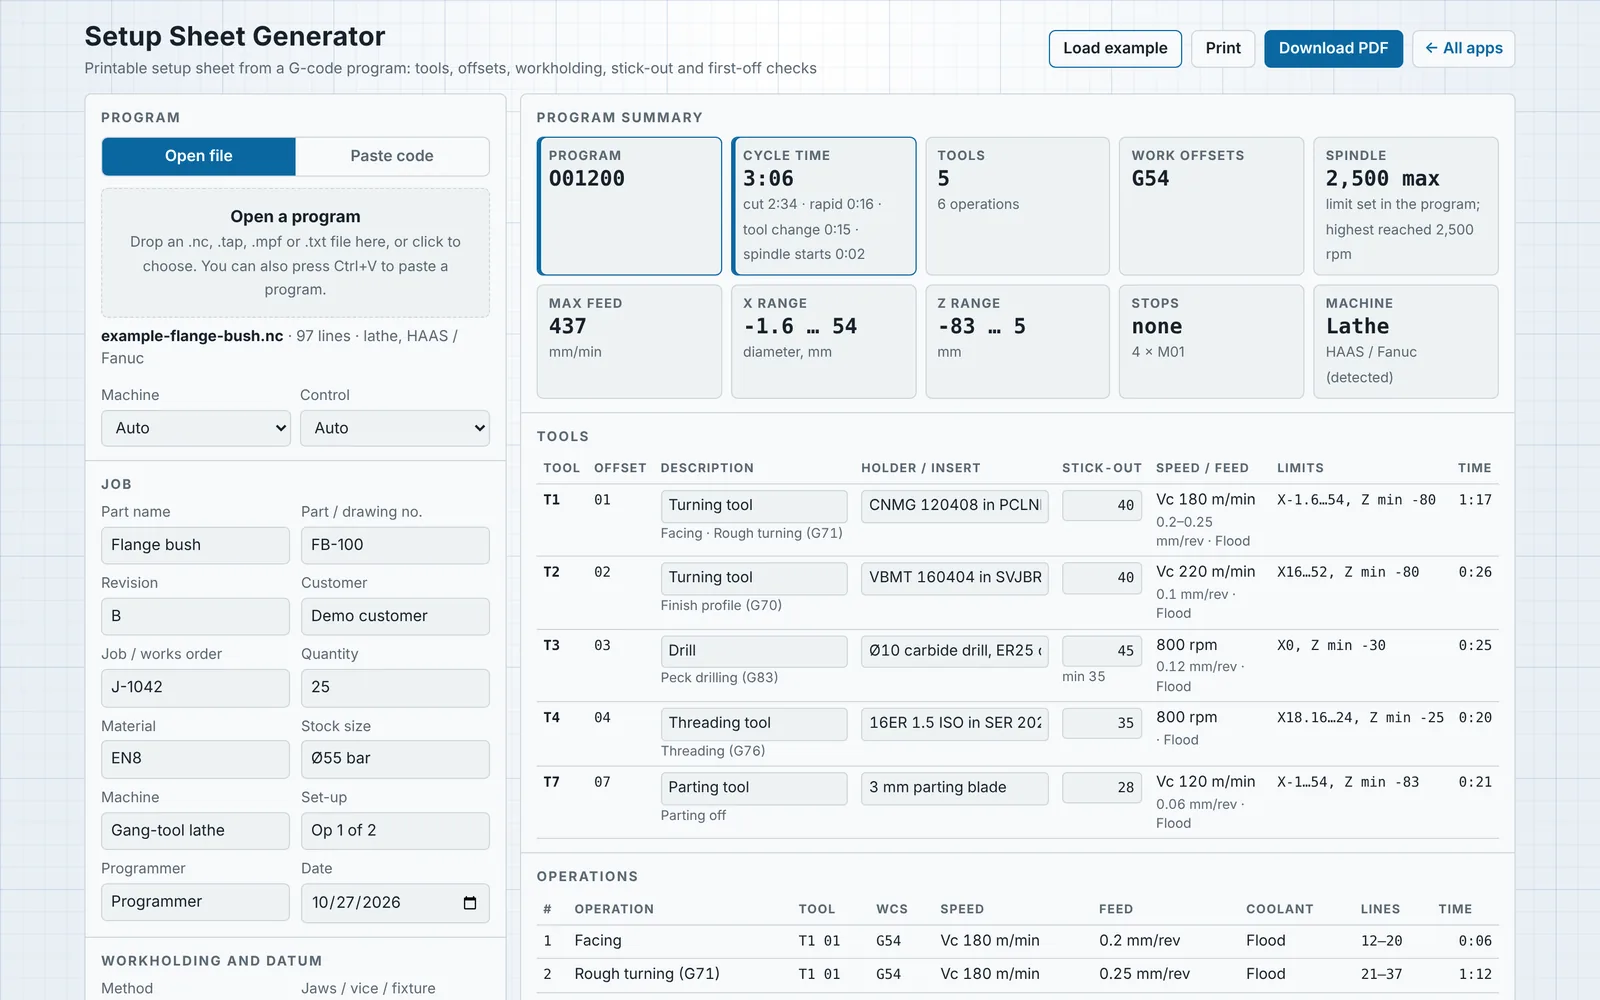Go back via All apps link

(1463, 48)
